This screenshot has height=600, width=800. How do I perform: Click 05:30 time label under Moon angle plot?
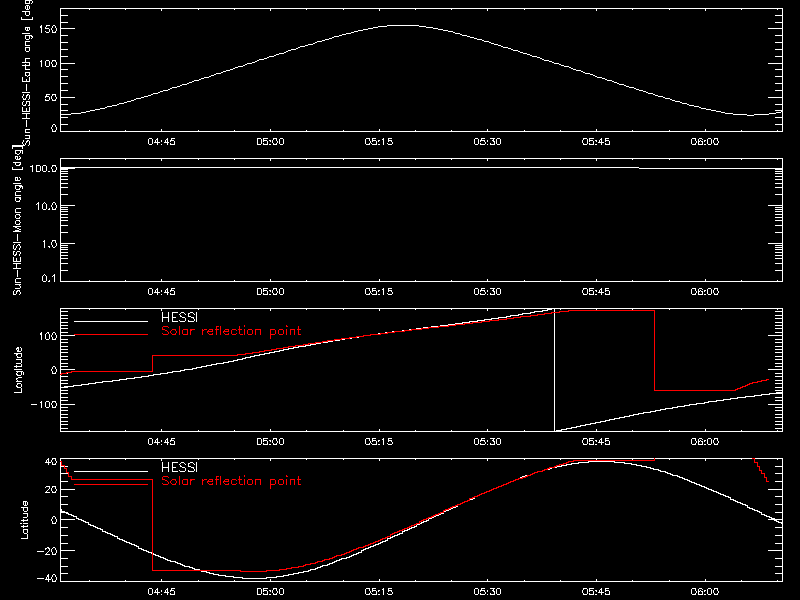point(487,292)
